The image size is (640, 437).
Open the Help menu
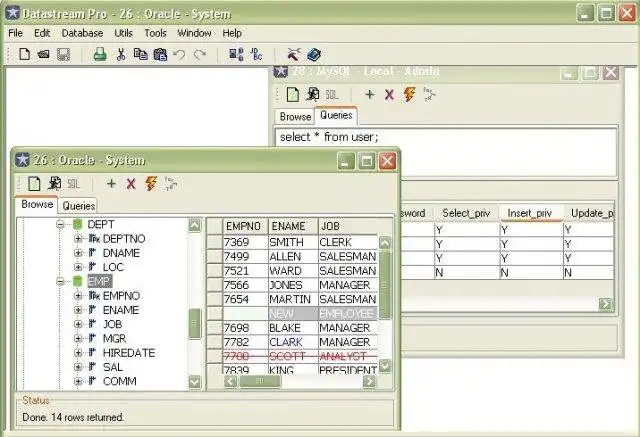point(232,33)
